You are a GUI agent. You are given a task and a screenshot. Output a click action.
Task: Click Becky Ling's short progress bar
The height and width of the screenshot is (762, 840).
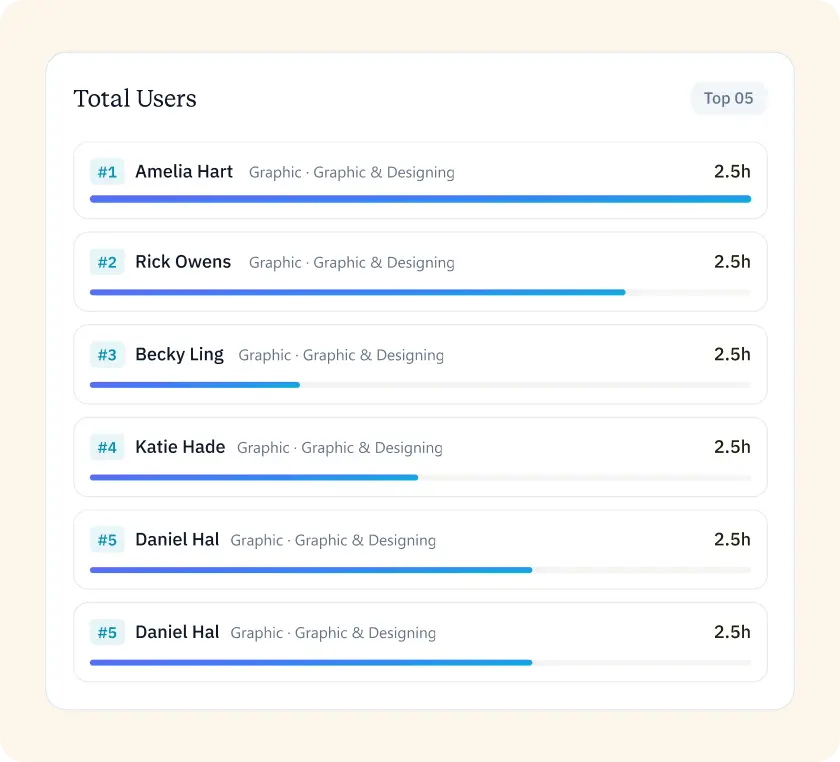tap(195, 384)
